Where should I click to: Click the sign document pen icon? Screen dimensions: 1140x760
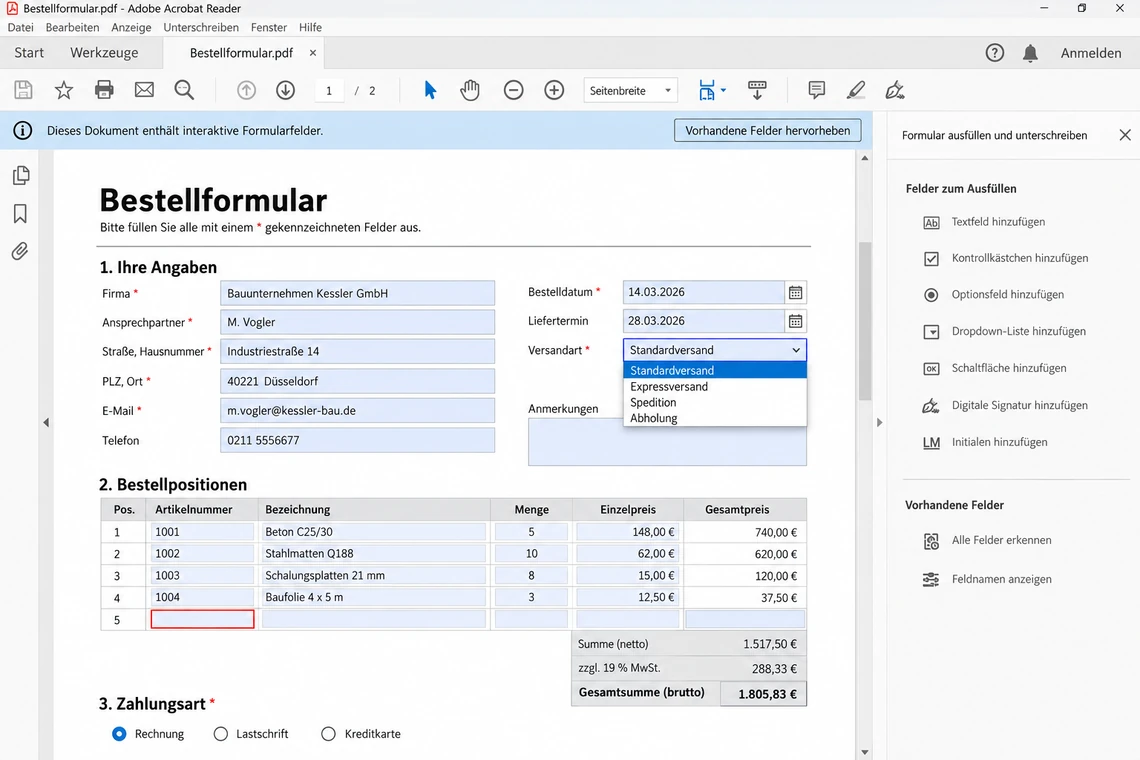(895, 90)
